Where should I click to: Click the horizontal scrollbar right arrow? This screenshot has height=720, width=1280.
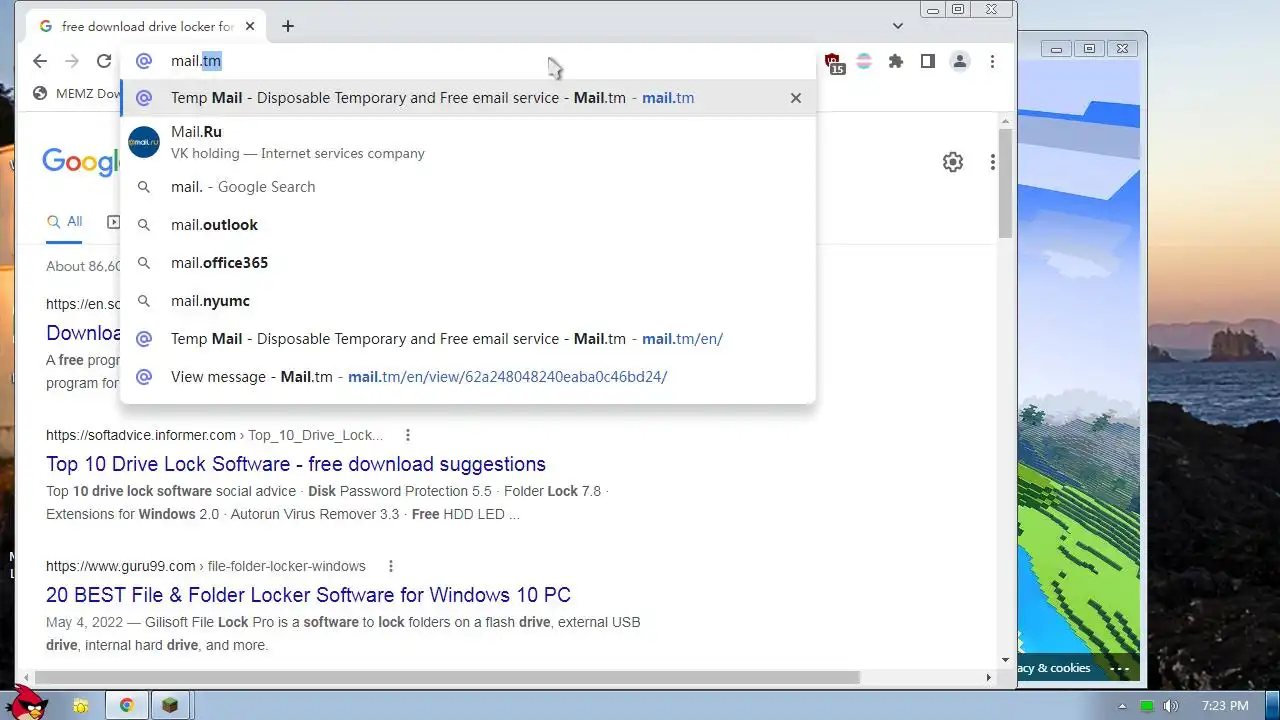tap(989, 677)
